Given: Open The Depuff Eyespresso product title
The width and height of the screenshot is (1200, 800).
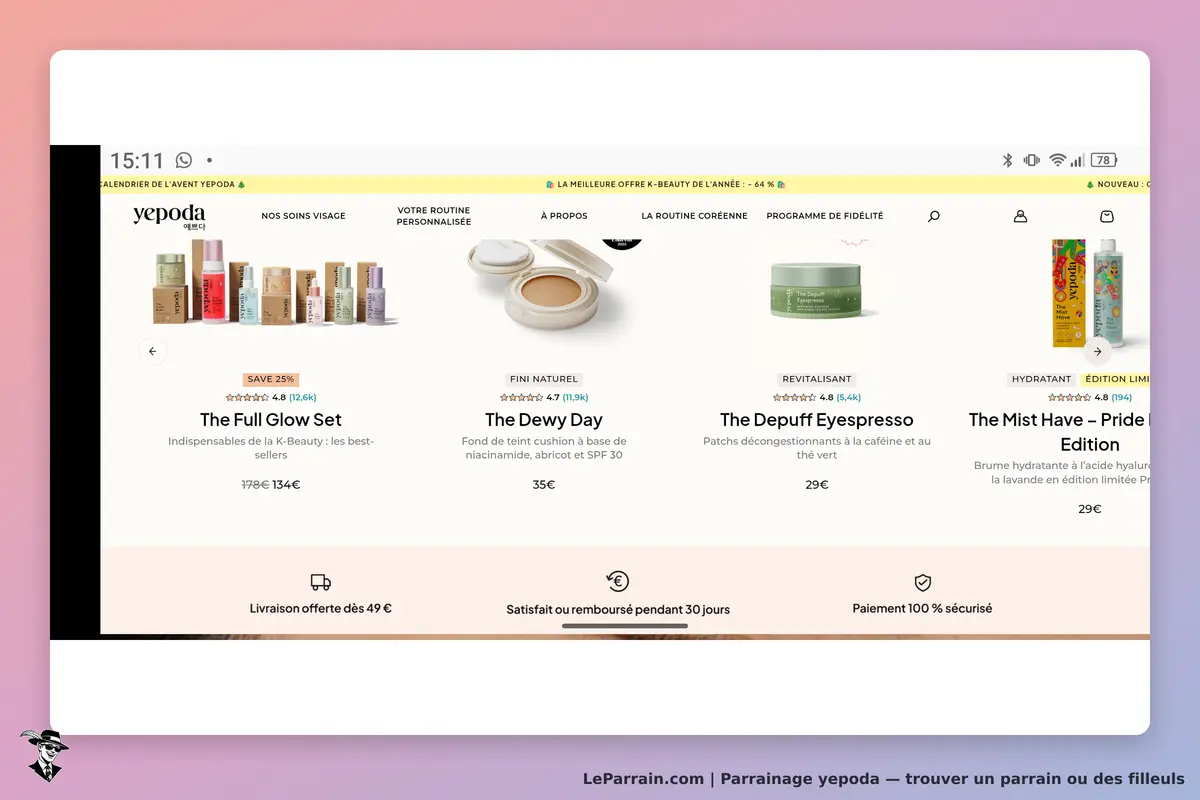Looking at the screenshot, I should (817, 420).
